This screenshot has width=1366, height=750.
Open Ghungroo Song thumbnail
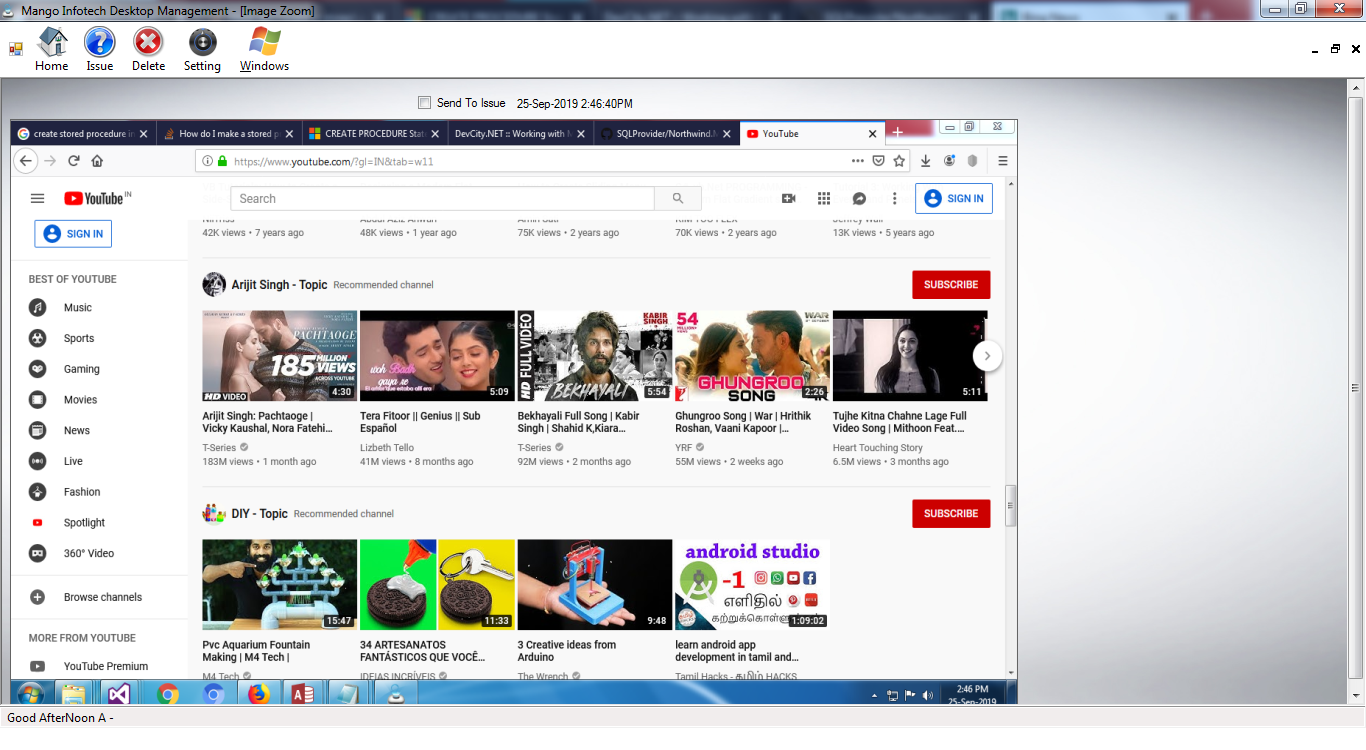click(752, 355)
